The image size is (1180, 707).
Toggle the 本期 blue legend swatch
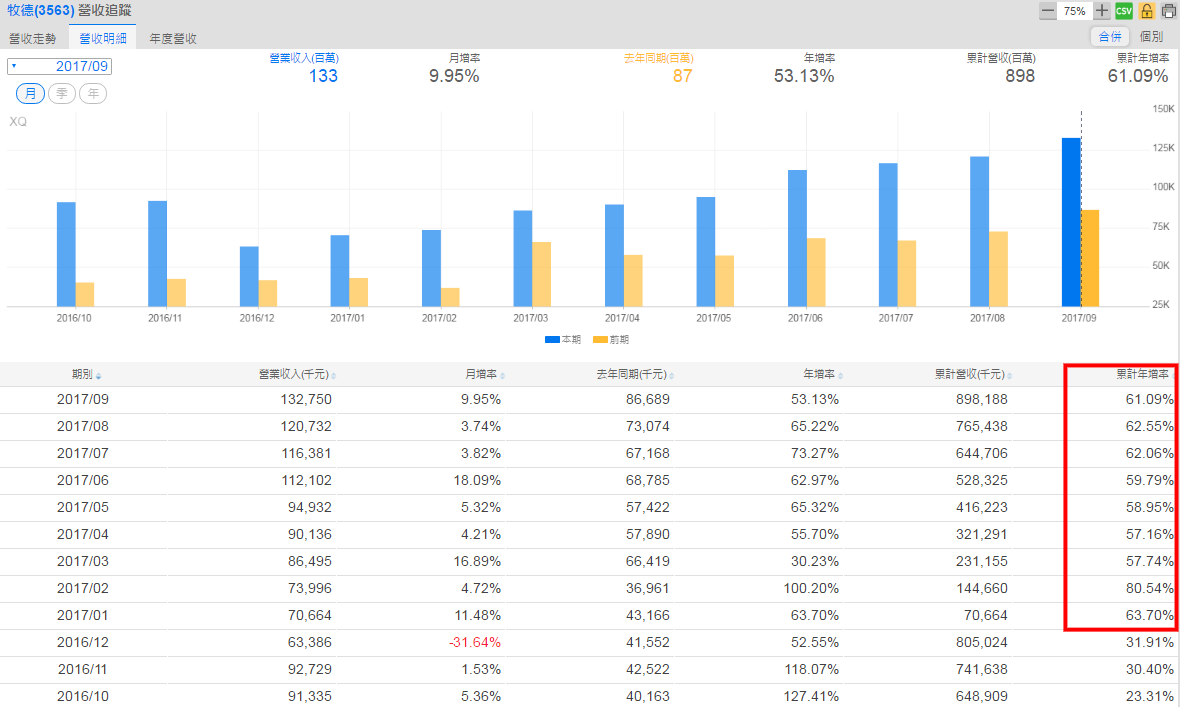[x=552, y=340]
